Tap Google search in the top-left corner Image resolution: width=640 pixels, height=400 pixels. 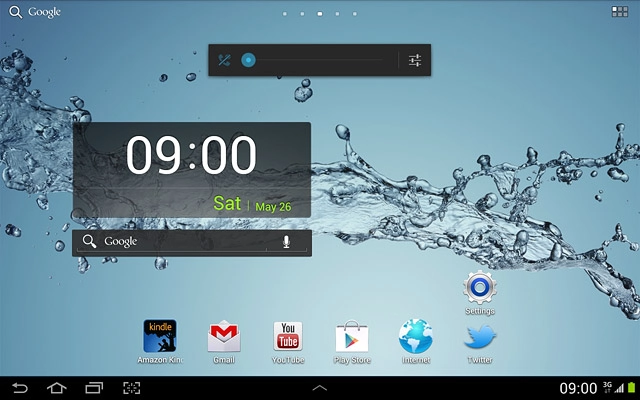coord(35,12)
